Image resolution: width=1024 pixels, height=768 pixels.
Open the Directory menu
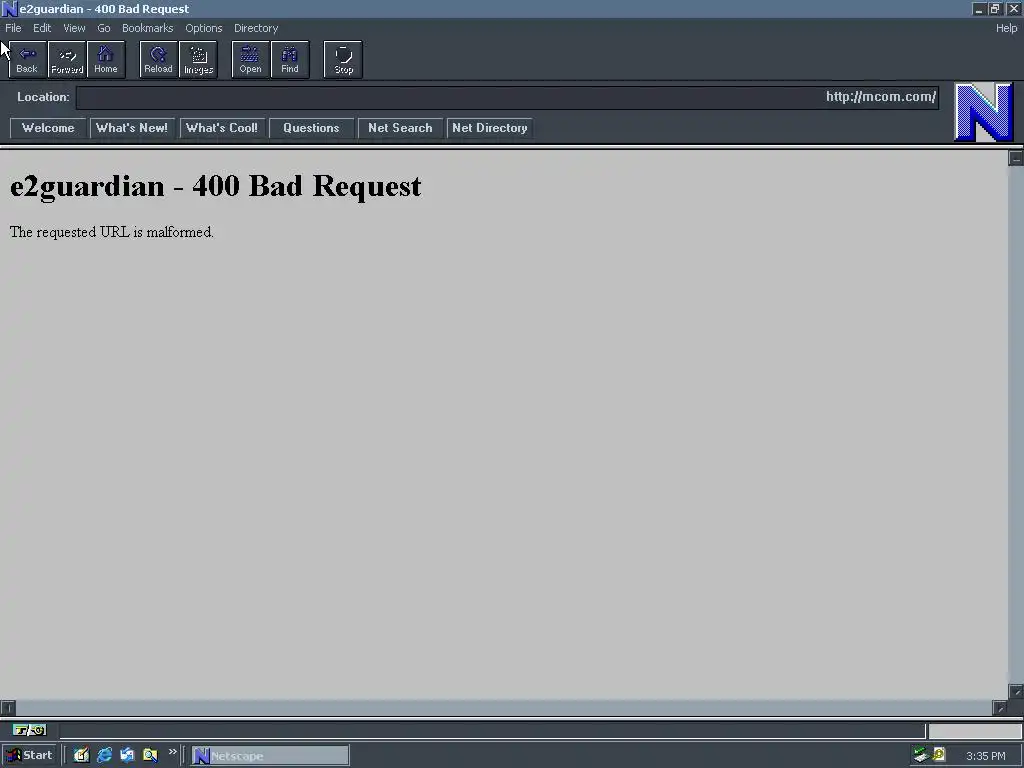(x=256, y=28)
